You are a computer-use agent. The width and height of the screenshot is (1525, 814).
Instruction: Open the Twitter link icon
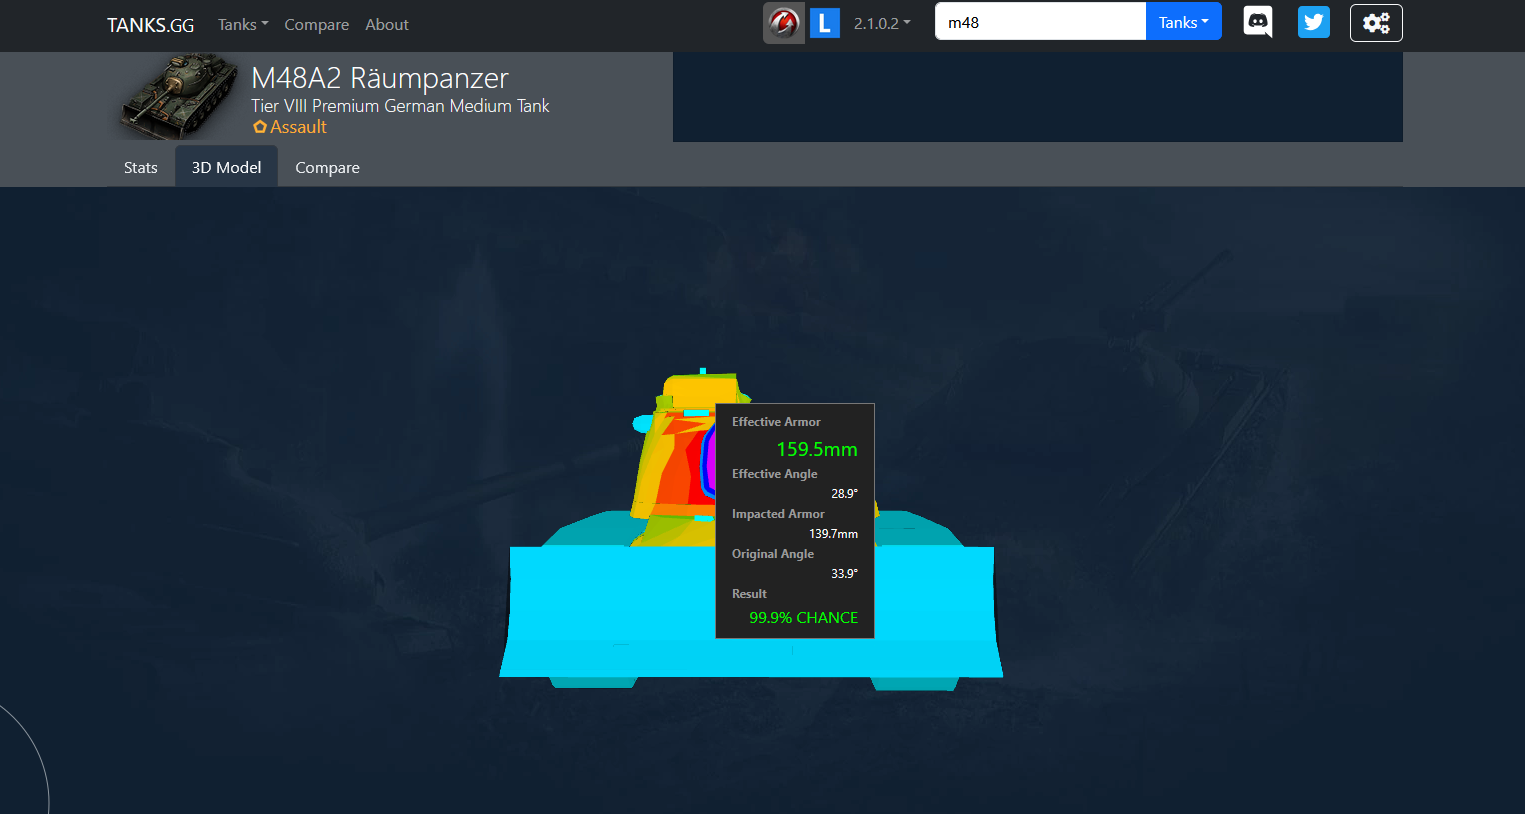click(1314, 22)
